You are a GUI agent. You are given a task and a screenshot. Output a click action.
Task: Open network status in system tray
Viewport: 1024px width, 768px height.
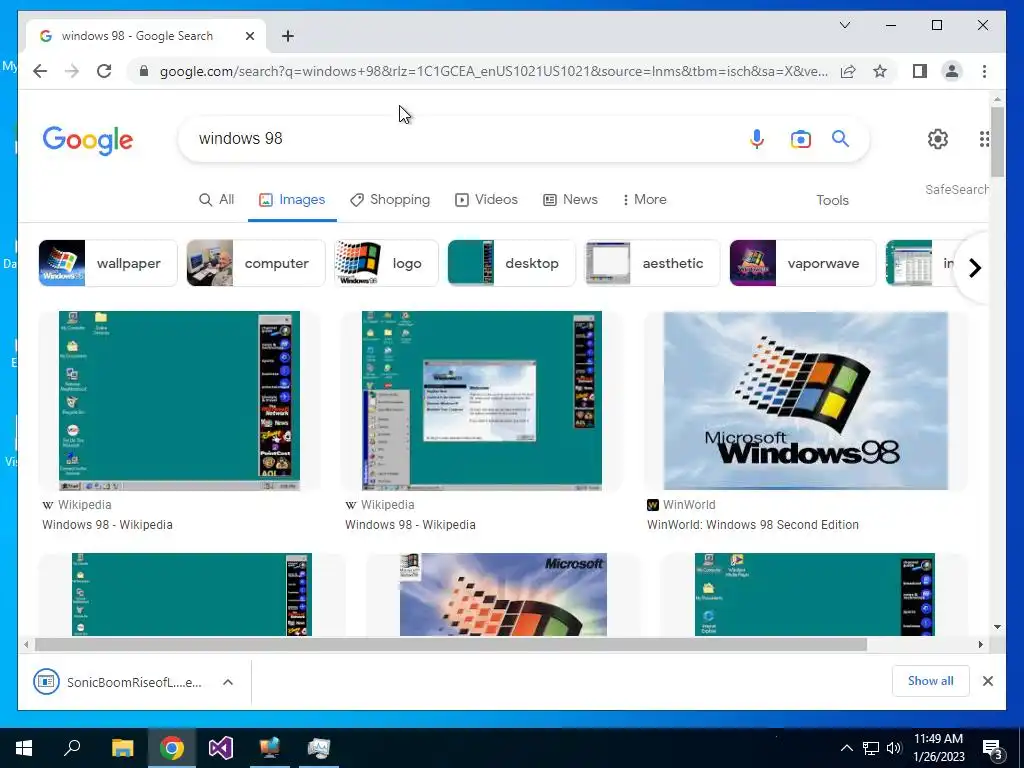click(x=871, y=748)
